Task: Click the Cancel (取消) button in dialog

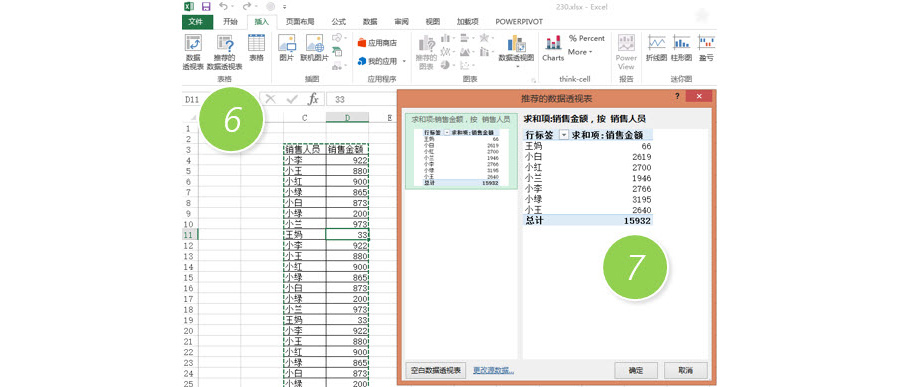Action: point(686,370)
